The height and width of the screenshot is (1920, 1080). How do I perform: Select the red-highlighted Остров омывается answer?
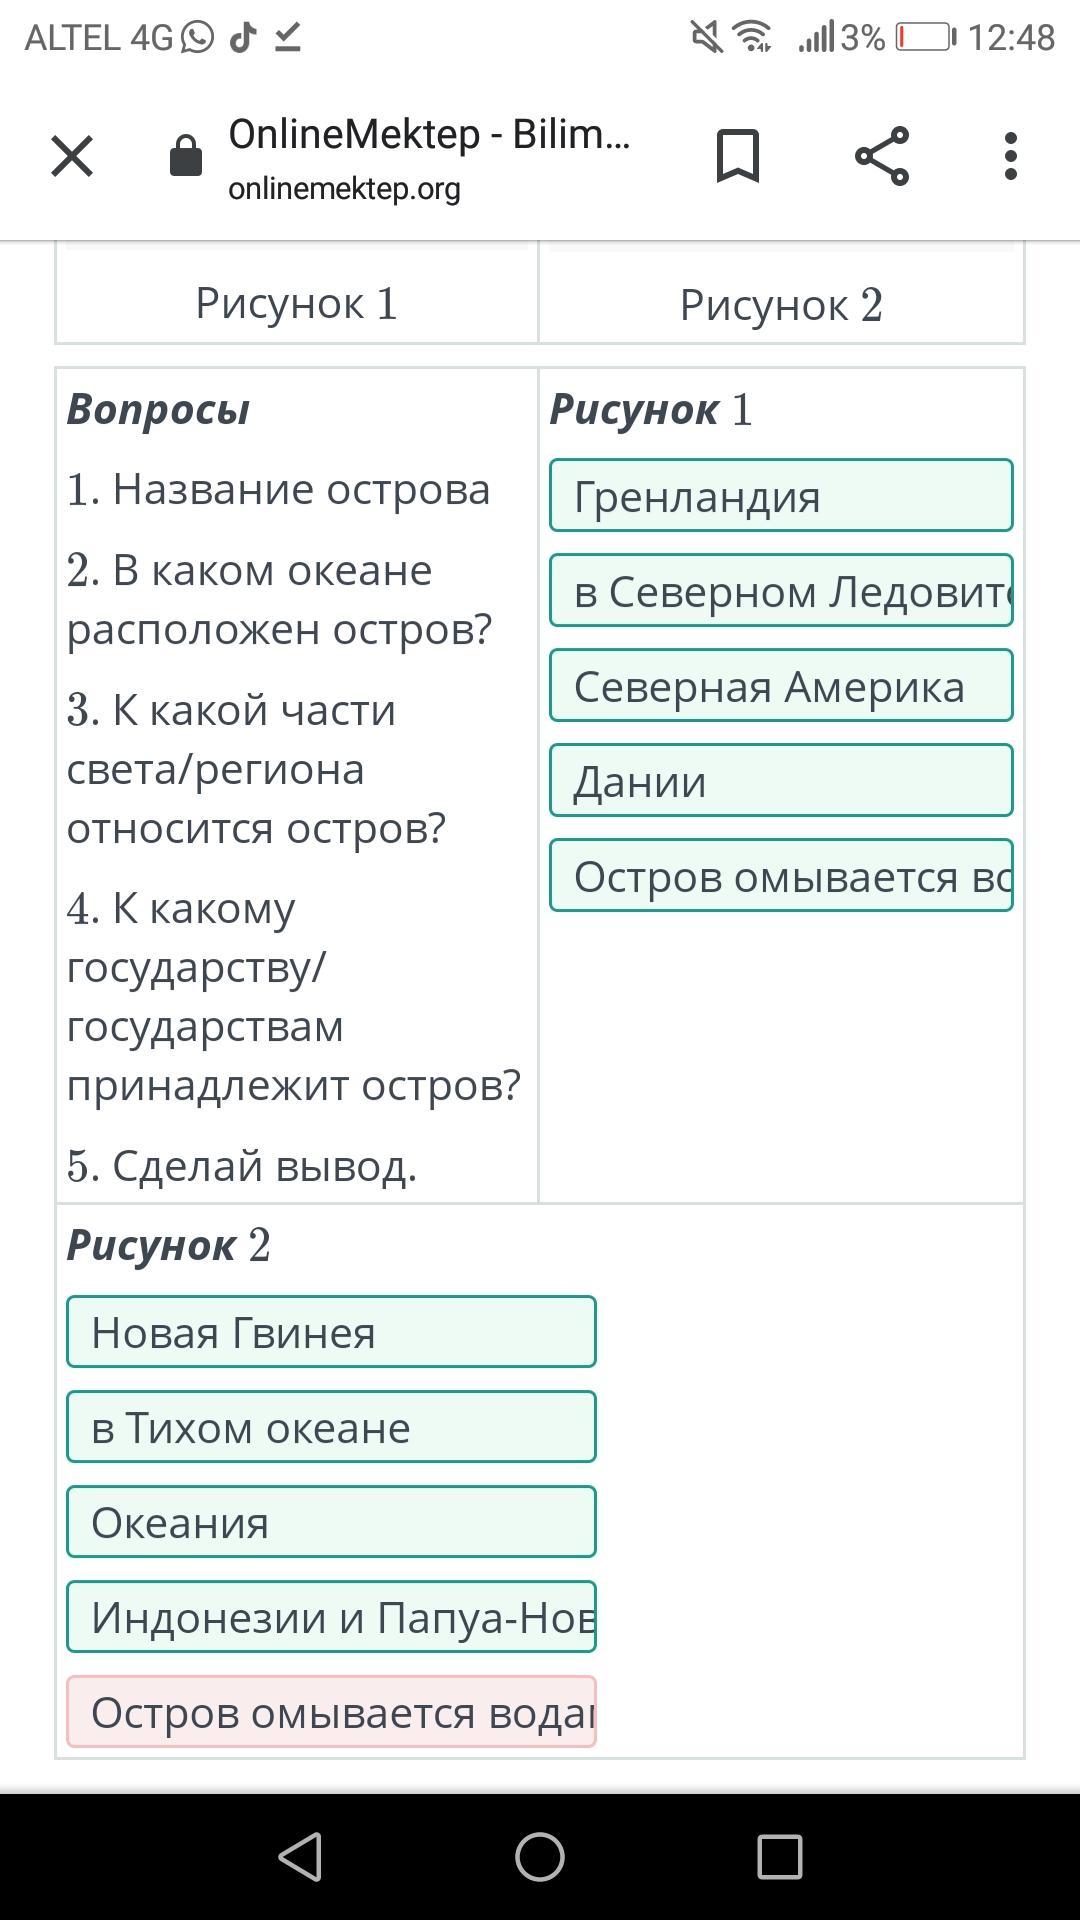(331, 1711)
